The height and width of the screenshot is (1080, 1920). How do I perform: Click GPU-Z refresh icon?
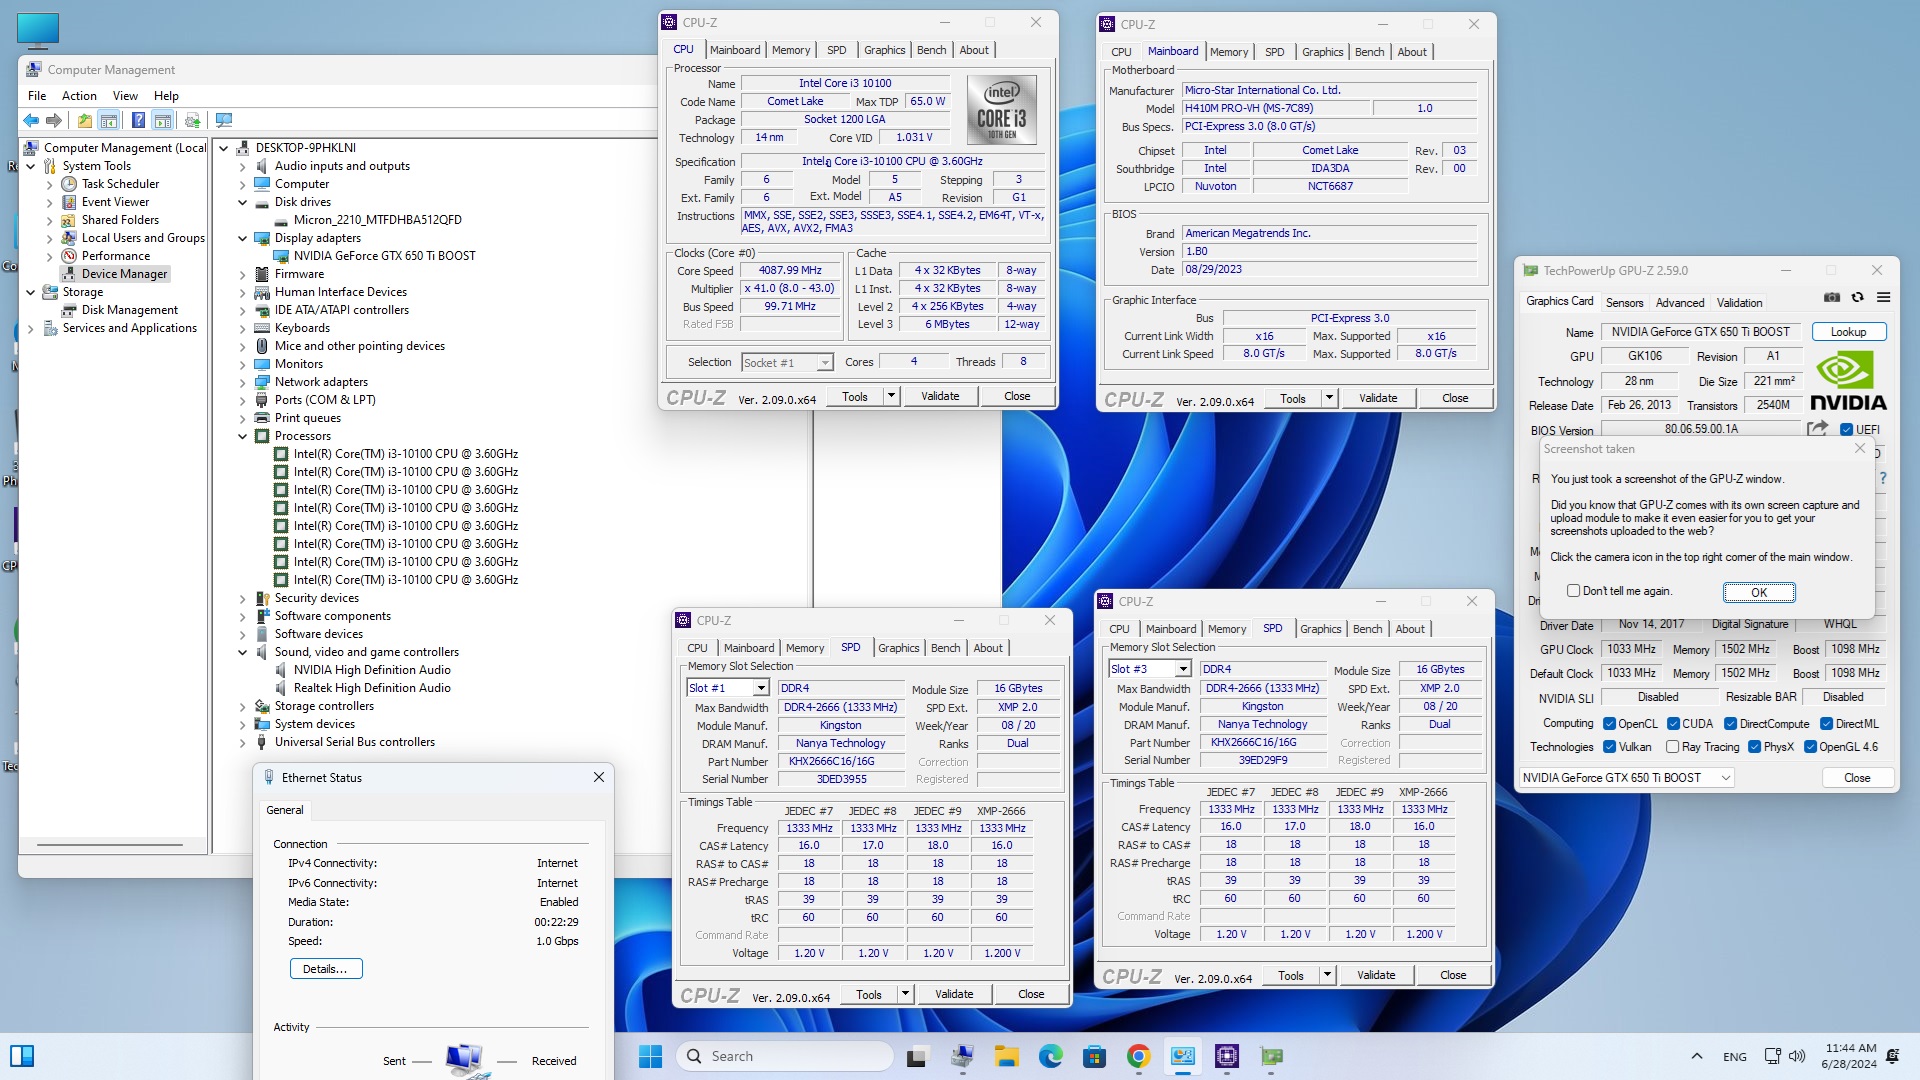1858,298
